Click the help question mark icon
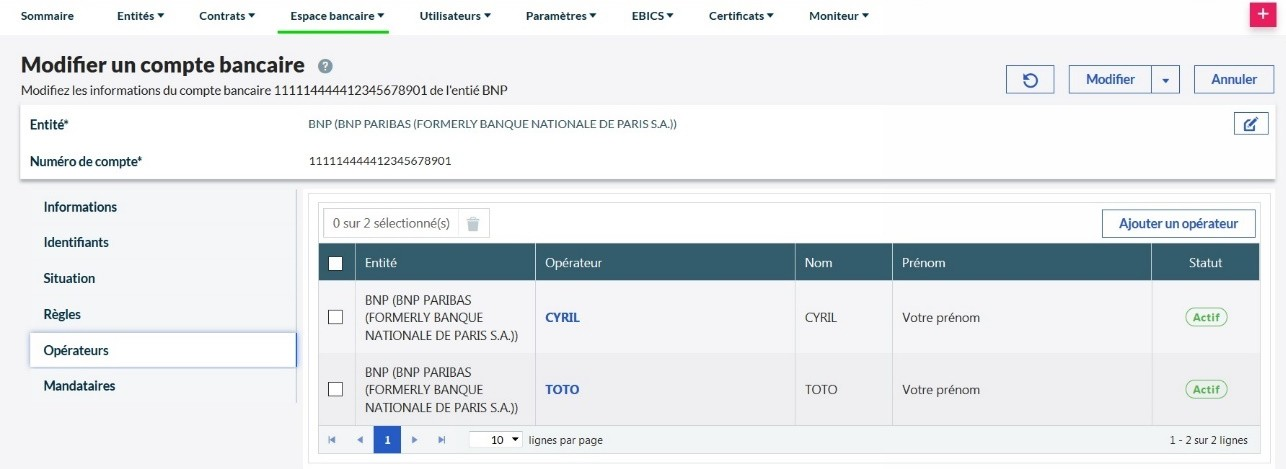Viewport: 1286px width, 469px height. [325, 66]
